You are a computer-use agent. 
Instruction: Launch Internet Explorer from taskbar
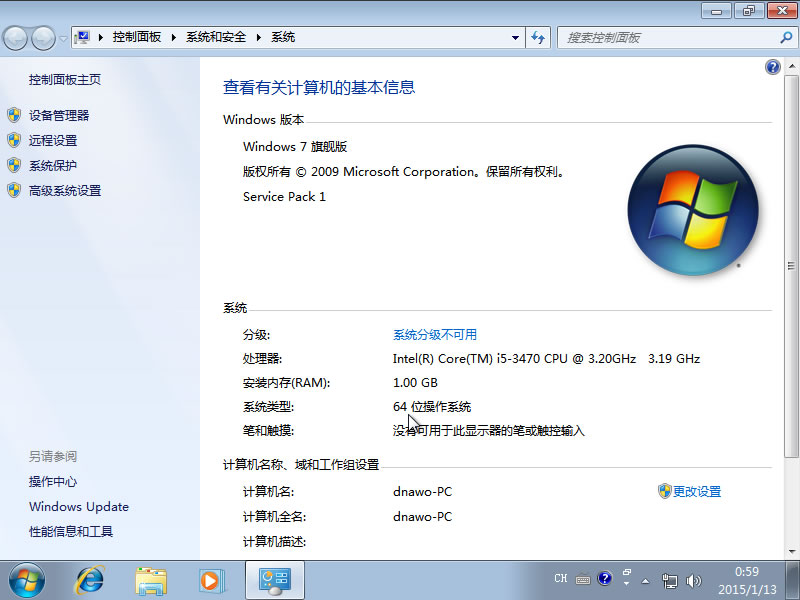90,580
